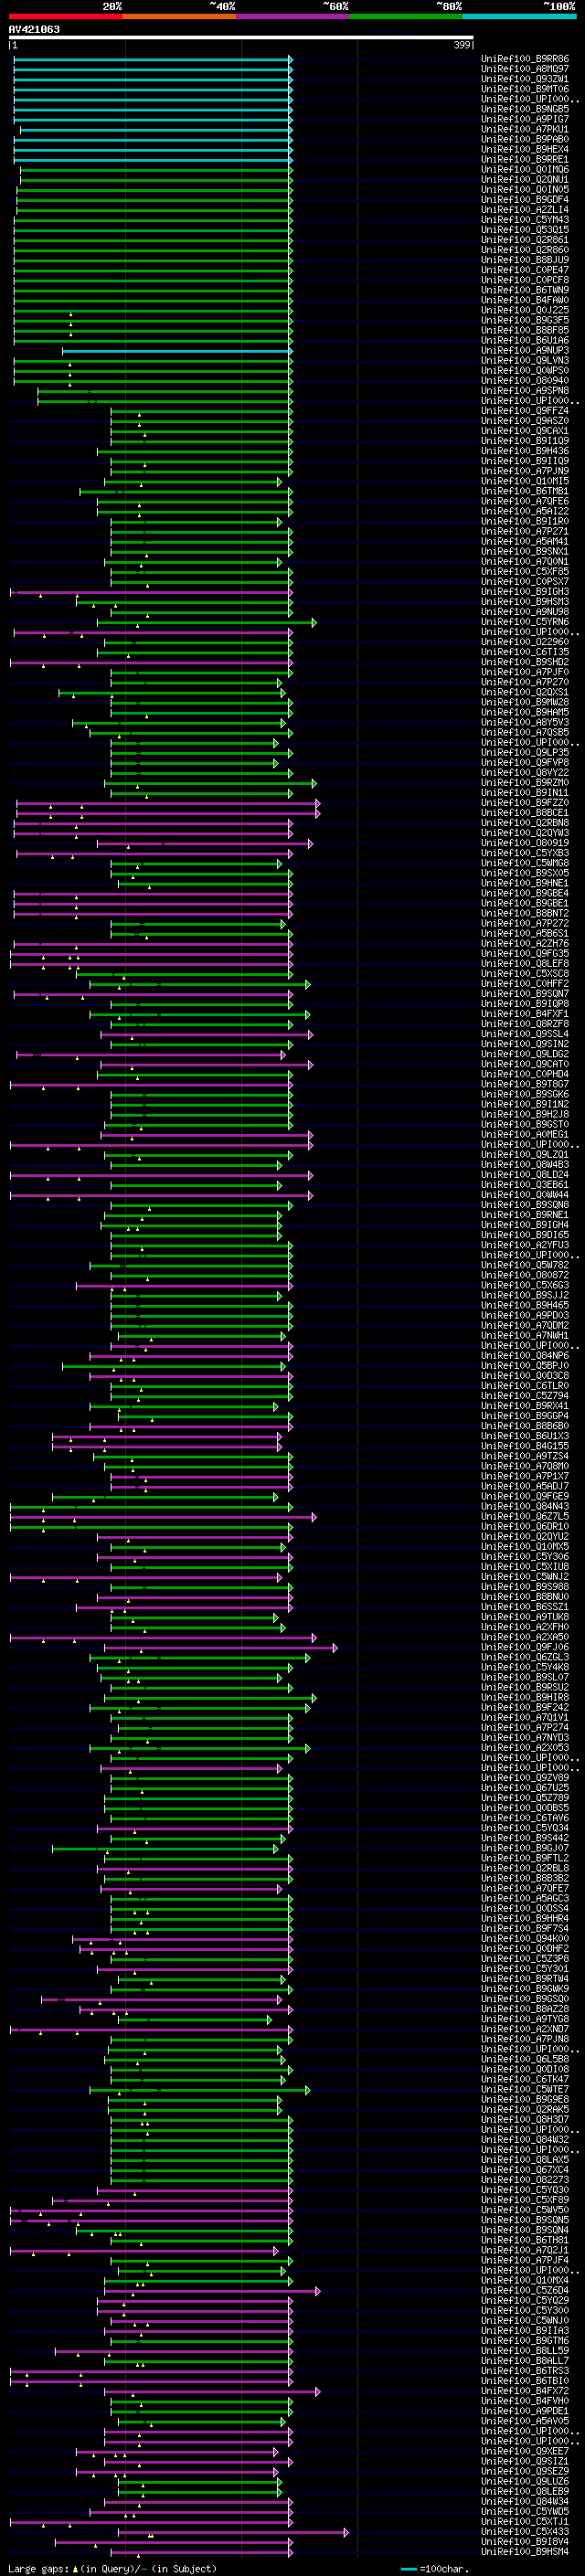The width and height of the screenshot is (585, 2576).
Task: Select the UniRef100_B9MW28 label
Action: pos(525,702)
